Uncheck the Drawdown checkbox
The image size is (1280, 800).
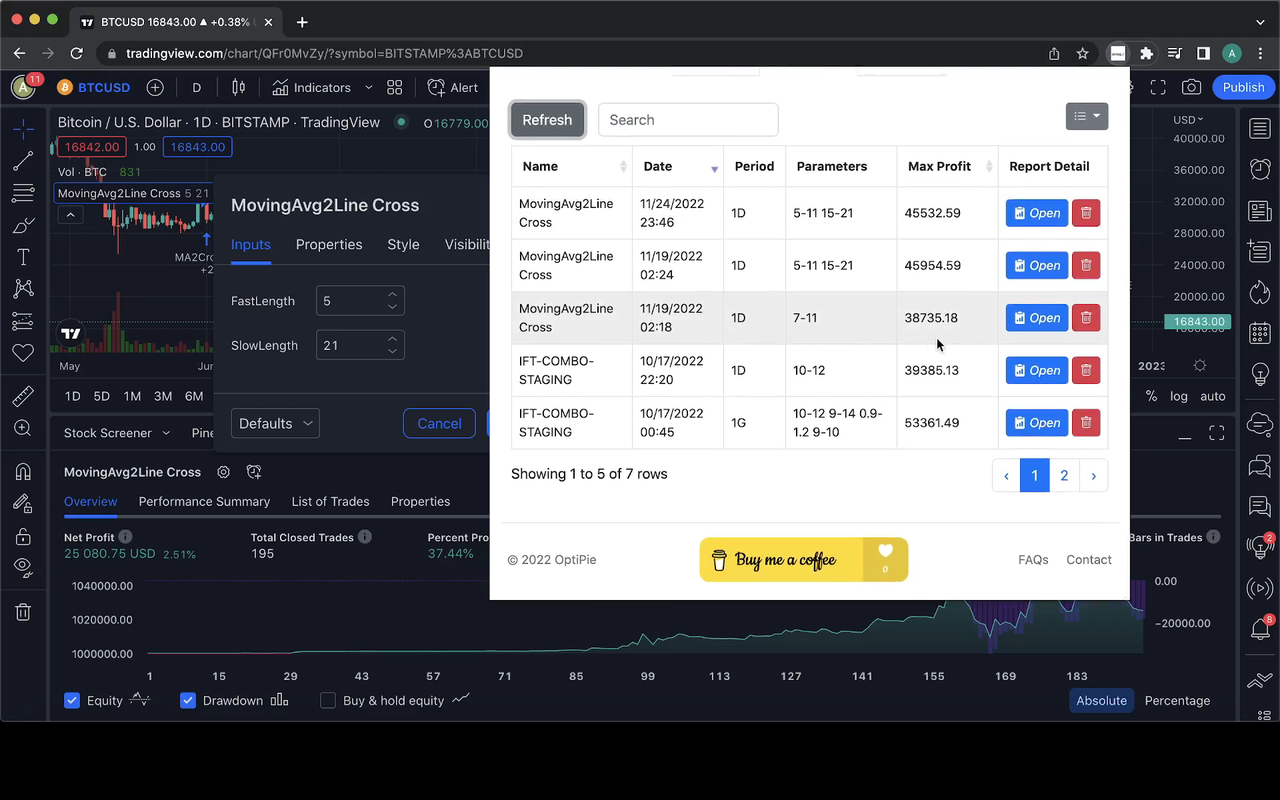click(188, 700)
